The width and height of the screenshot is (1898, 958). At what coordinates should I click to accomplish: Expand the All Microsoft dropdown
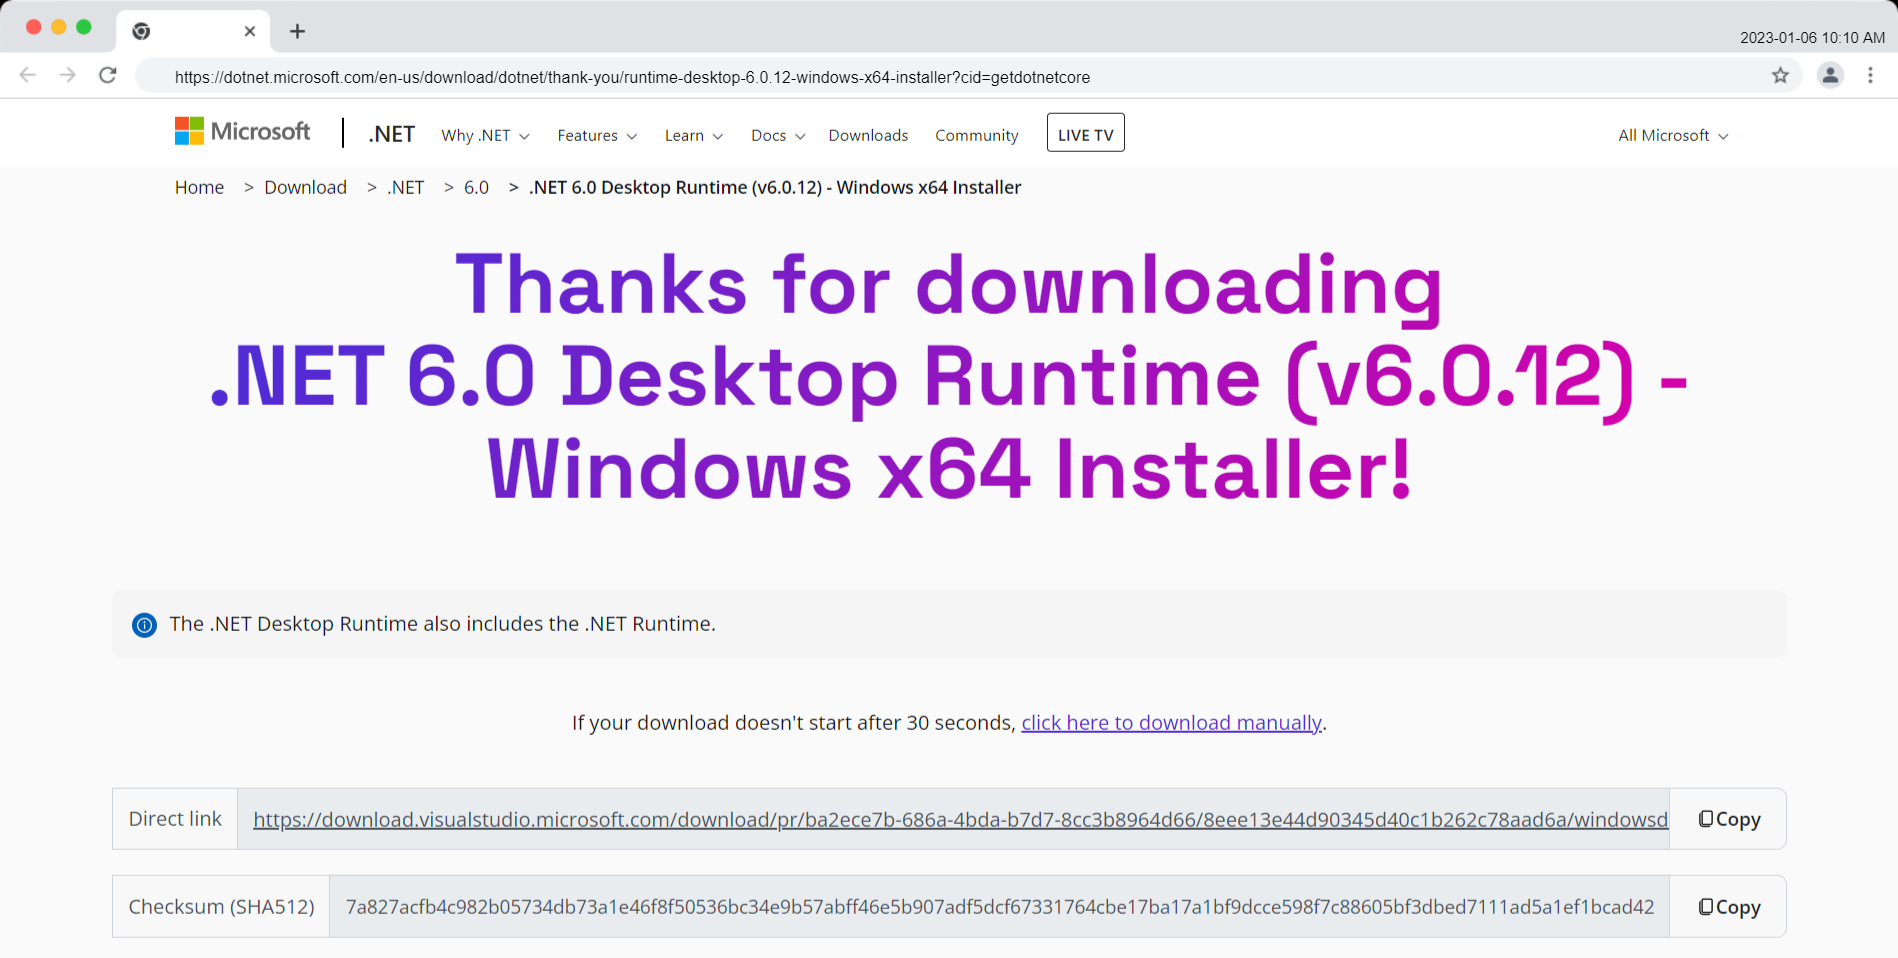(x=1673, y=135)
